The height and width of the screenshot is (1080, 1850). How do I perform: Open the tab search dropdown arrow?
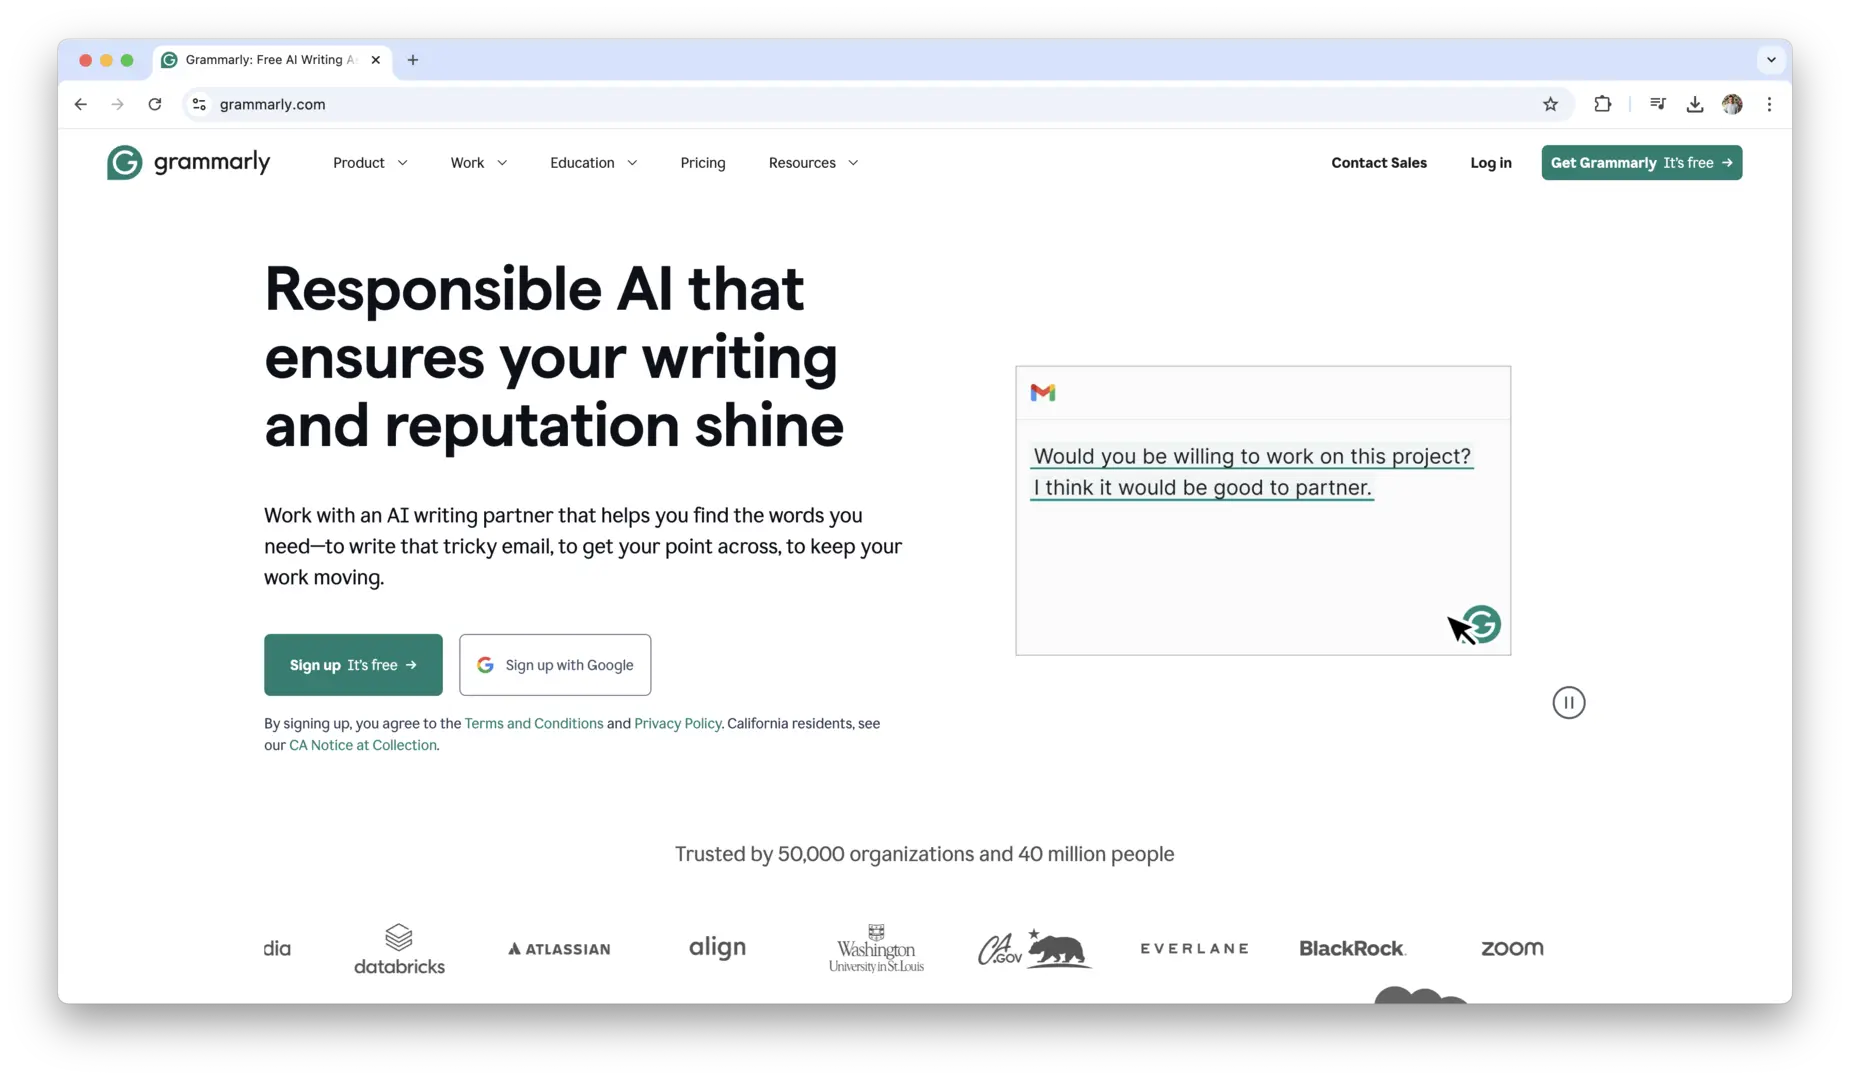[1771, 60]
